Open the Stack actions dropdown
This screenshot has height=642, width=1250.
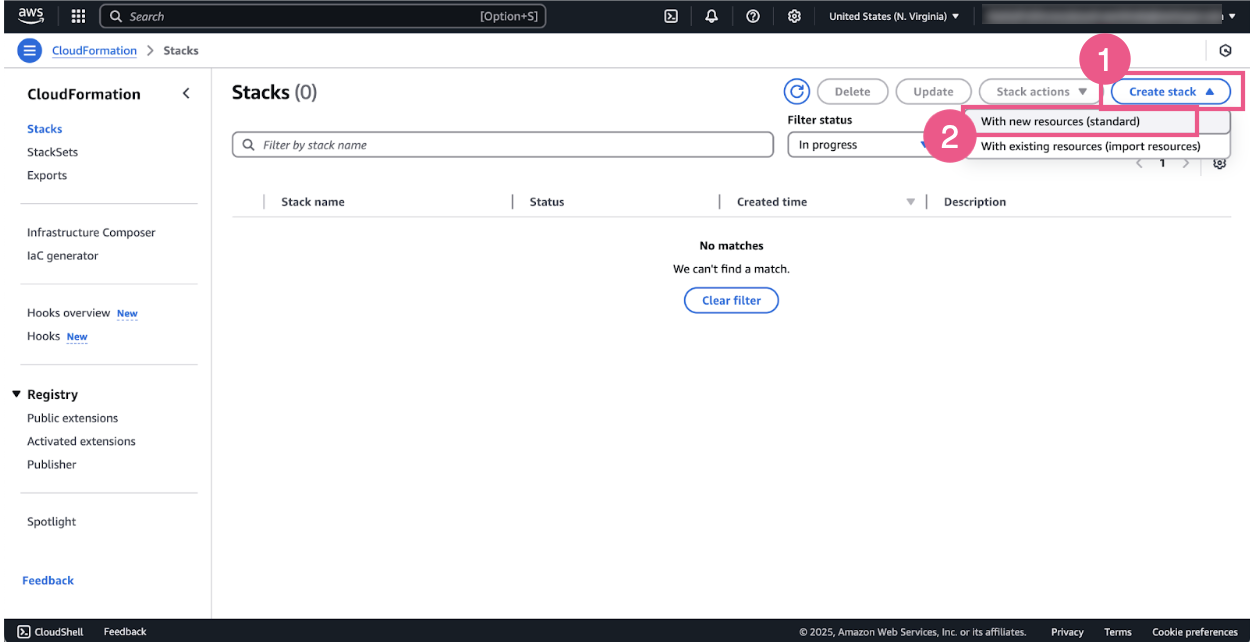coord(1041,91)
